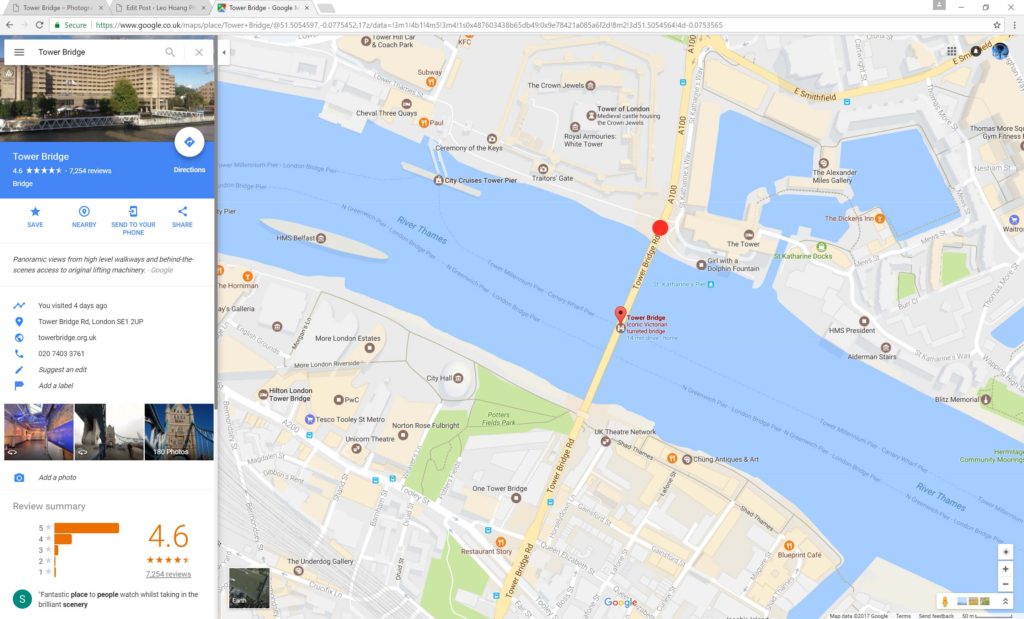Open the 7,254 reviews link under rating
The image size is (1024, 619).
click(x=168, y=574)
